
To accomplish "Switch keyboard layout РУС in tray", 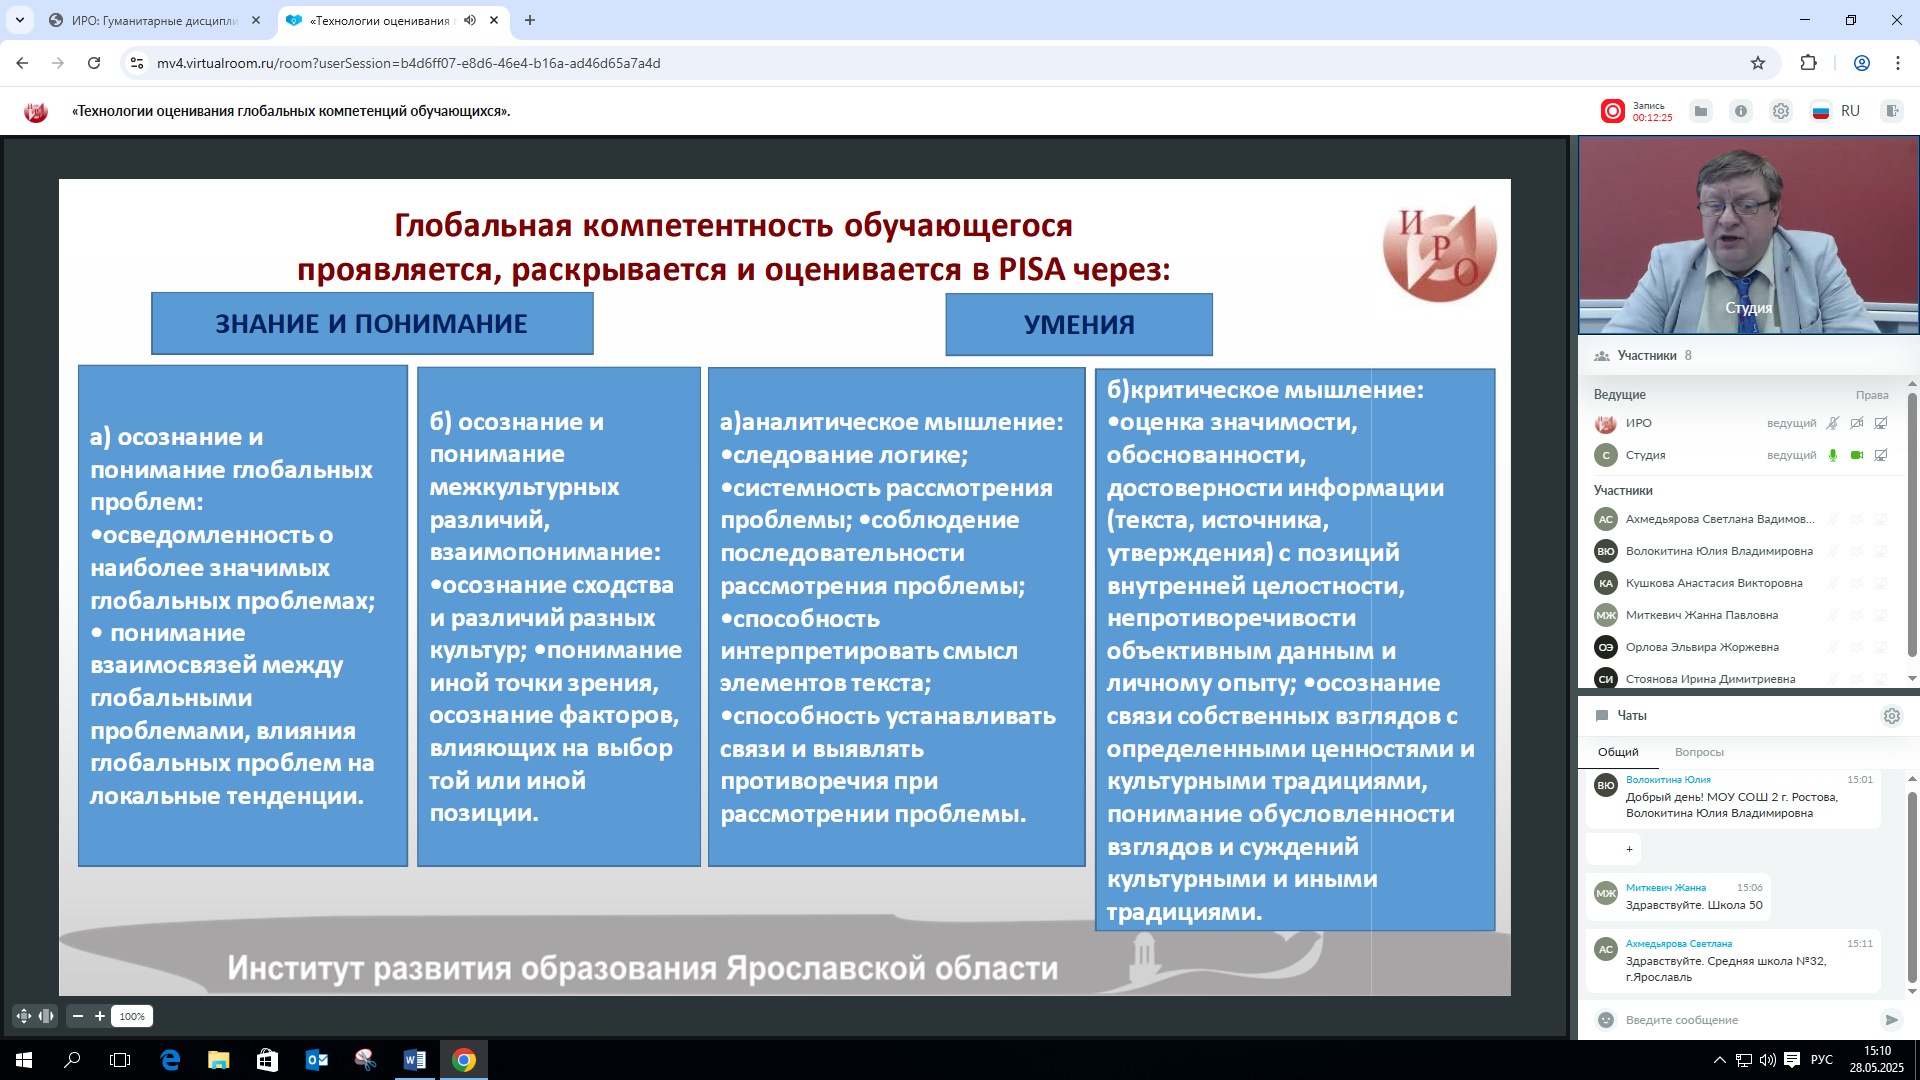I will (1822, 1060).
